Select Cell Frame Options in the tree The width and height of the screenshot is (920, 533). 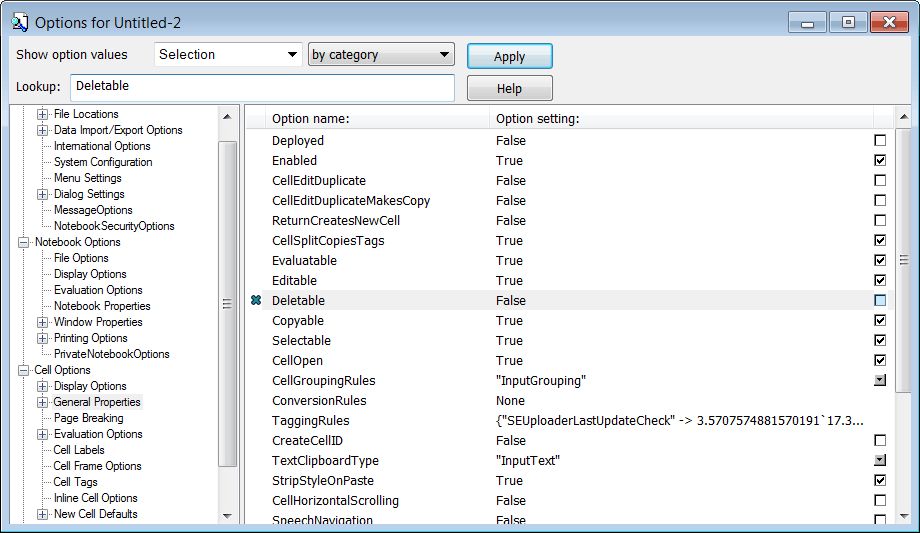(97, 466)
